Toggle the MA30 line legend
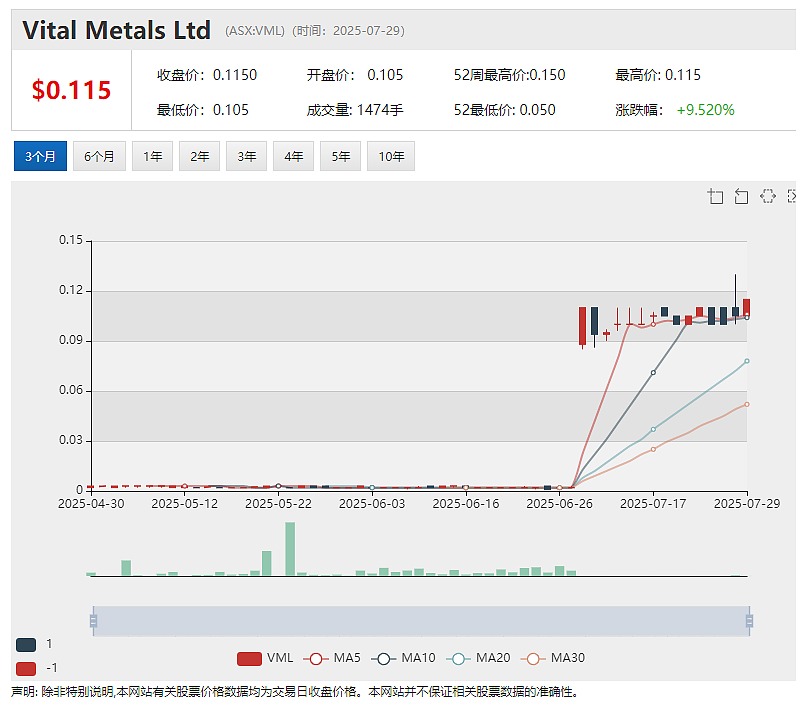 [553, 658]
